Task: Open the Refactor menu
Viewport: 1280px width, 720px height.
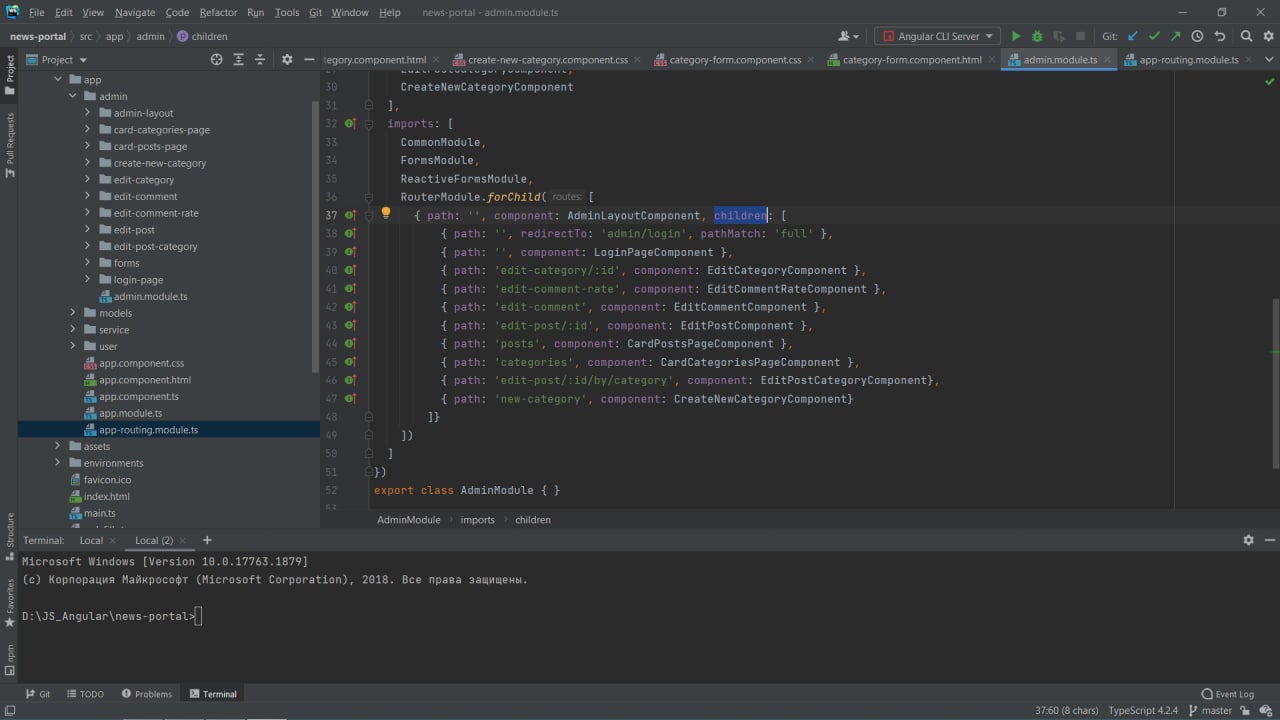Action: point(218,12)
